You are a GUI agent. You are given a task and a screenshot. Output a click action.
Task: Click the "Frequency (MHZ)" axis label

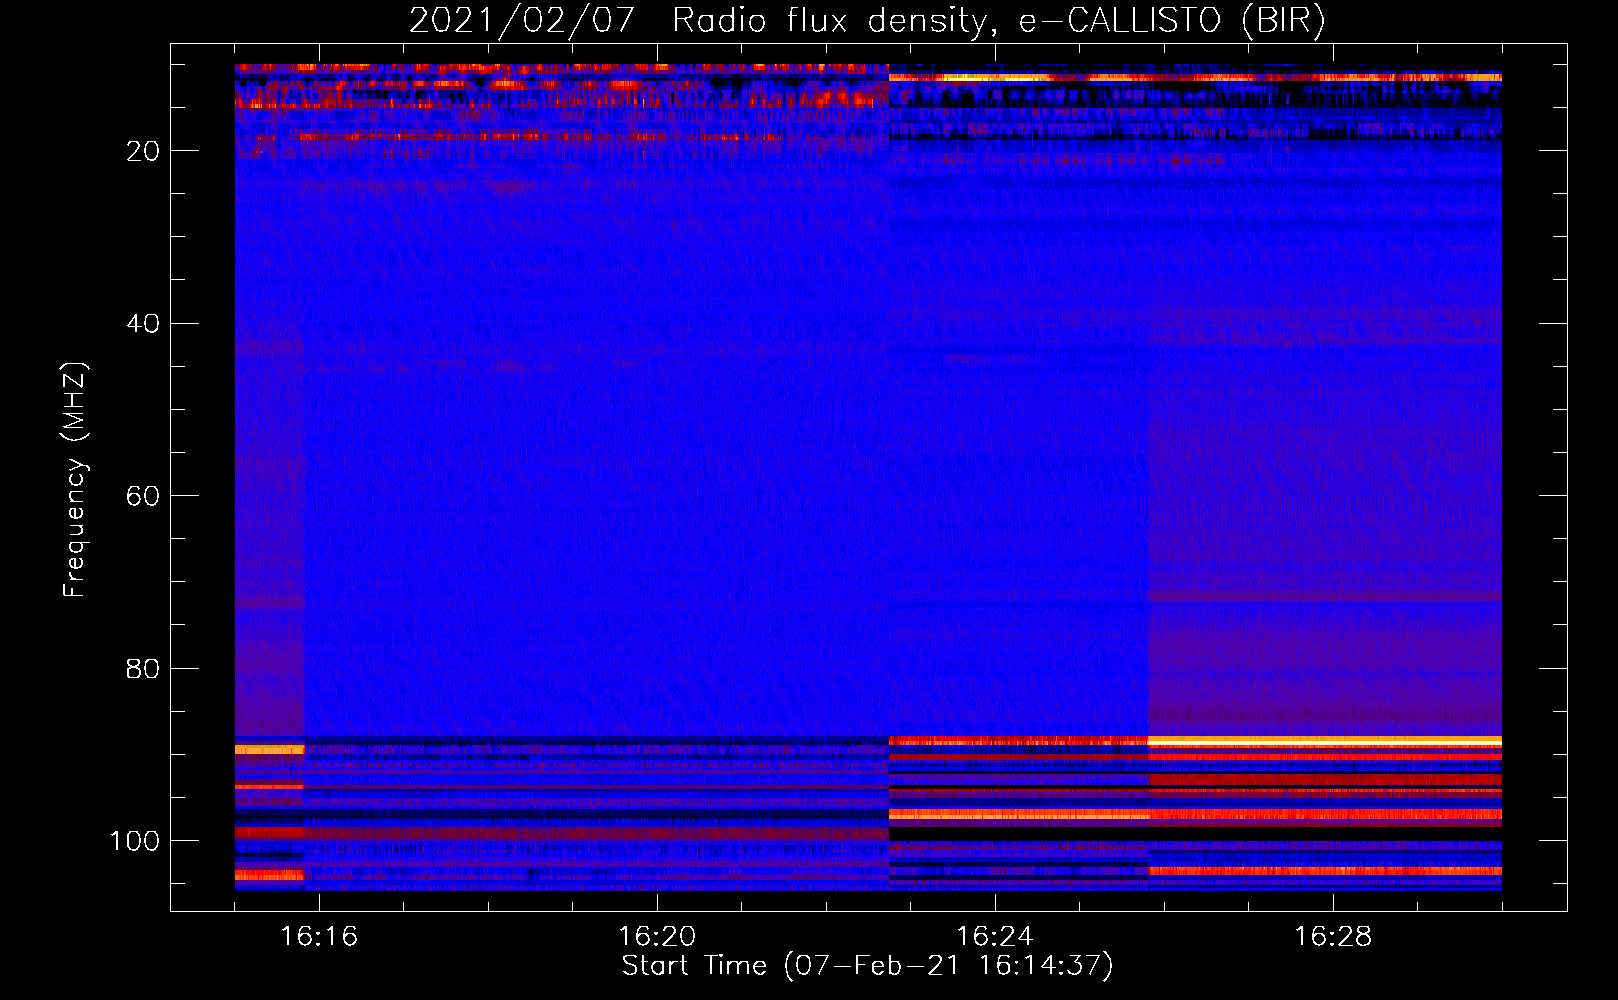[76, 480]
